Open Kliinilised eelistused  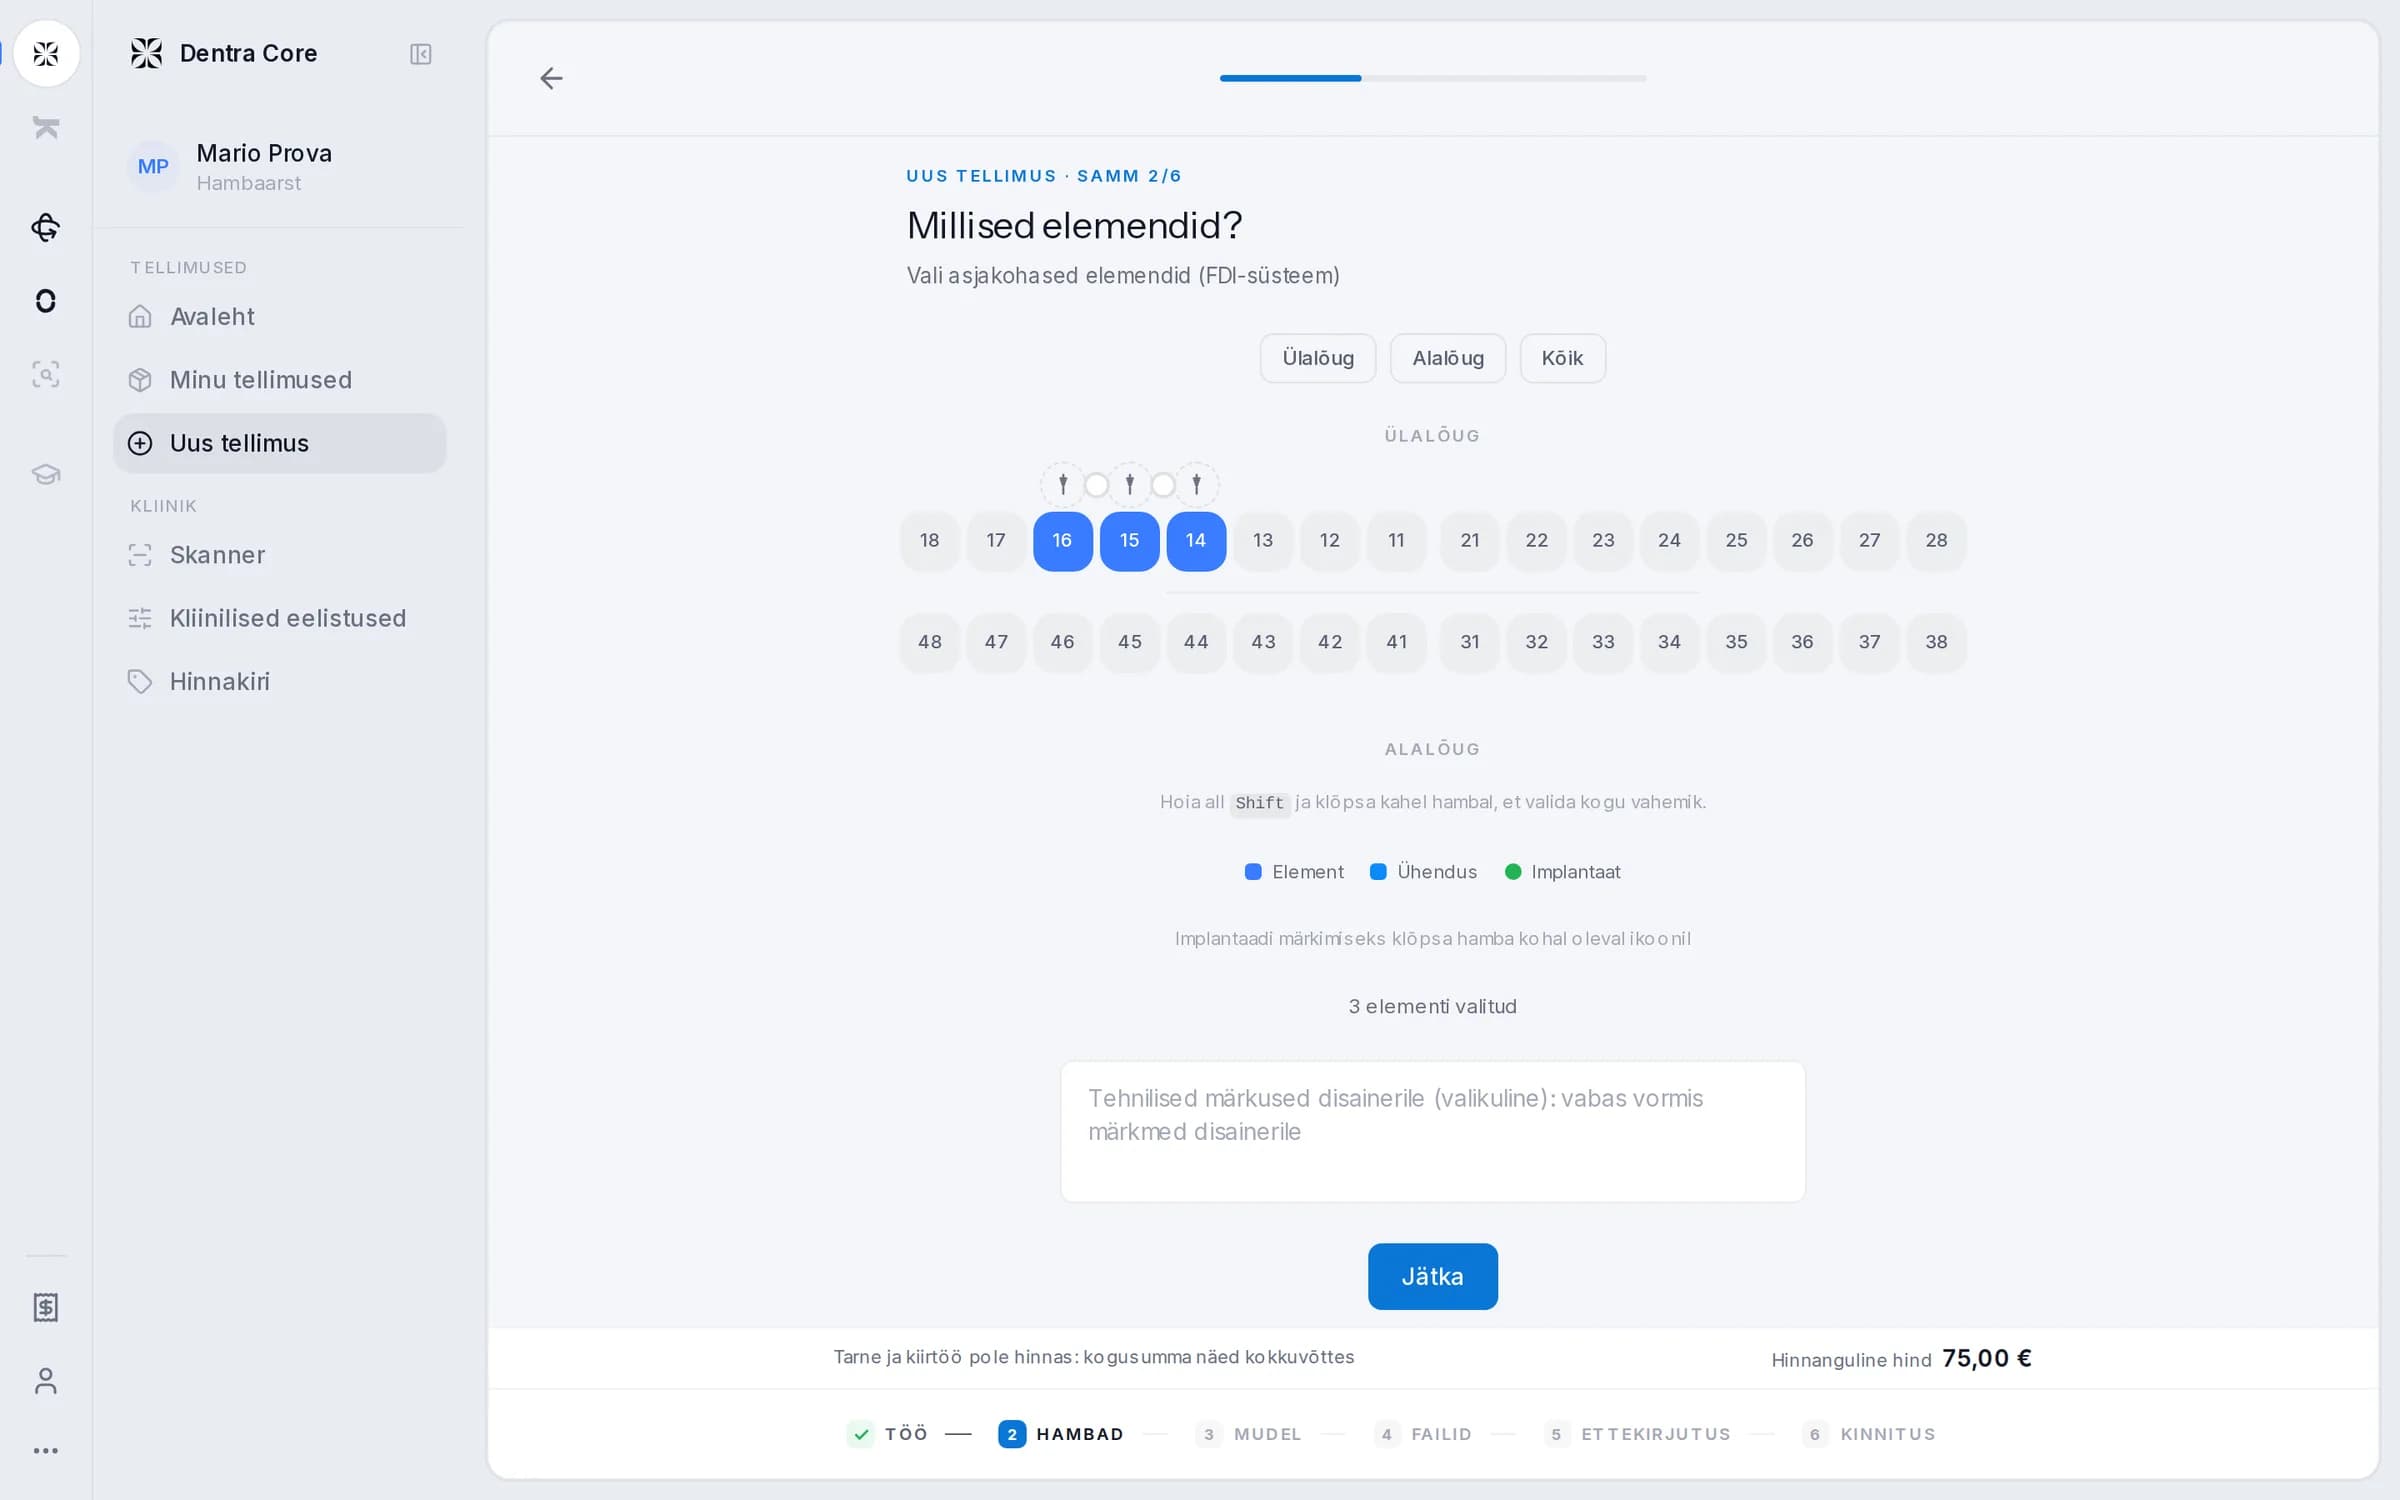280,618
